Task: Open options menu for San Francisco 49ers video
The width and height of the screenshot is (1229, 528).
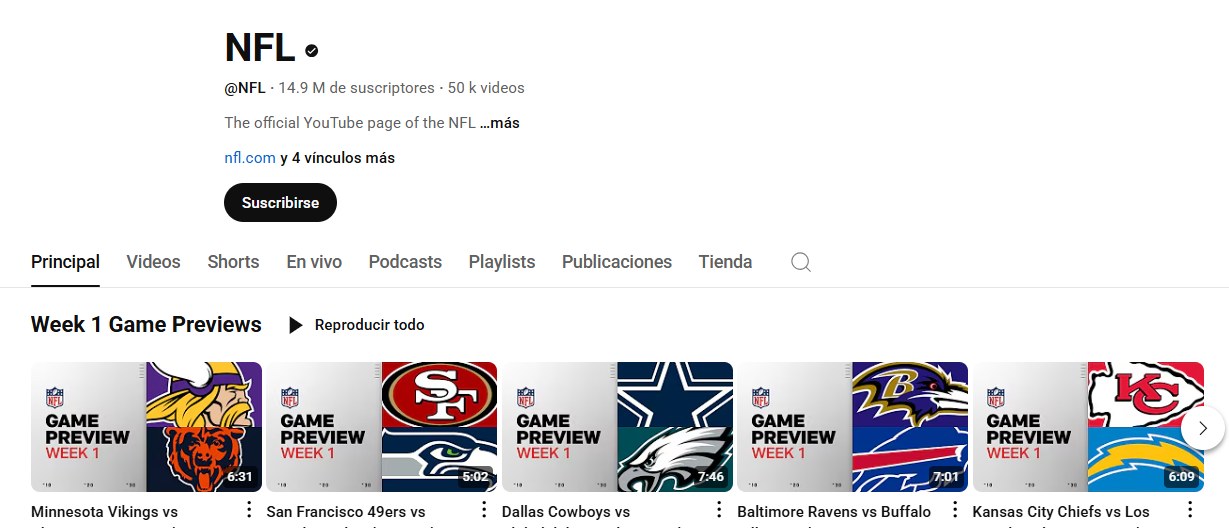Action: [484, 510]
